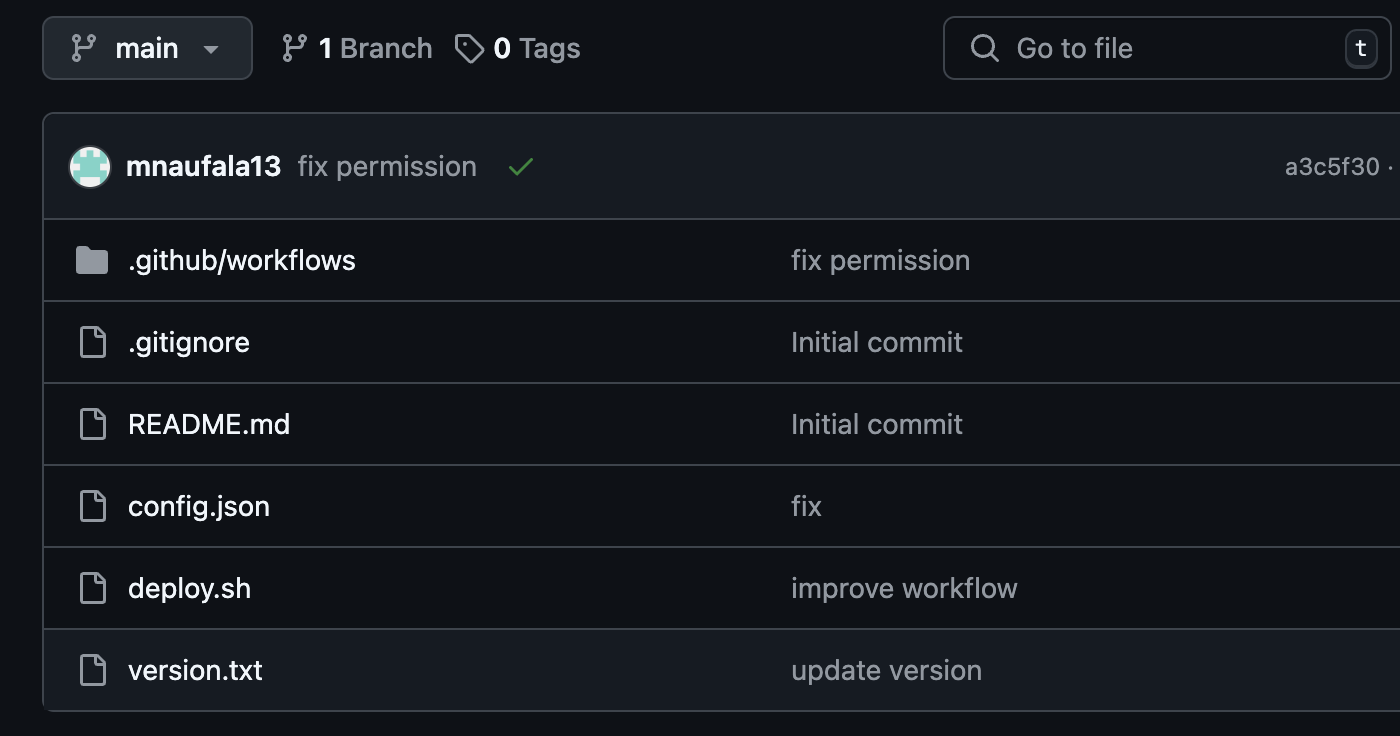Open the main branch selector dropdown
The height and width of the screenshot is (736, 1400).
coord(147,48)
